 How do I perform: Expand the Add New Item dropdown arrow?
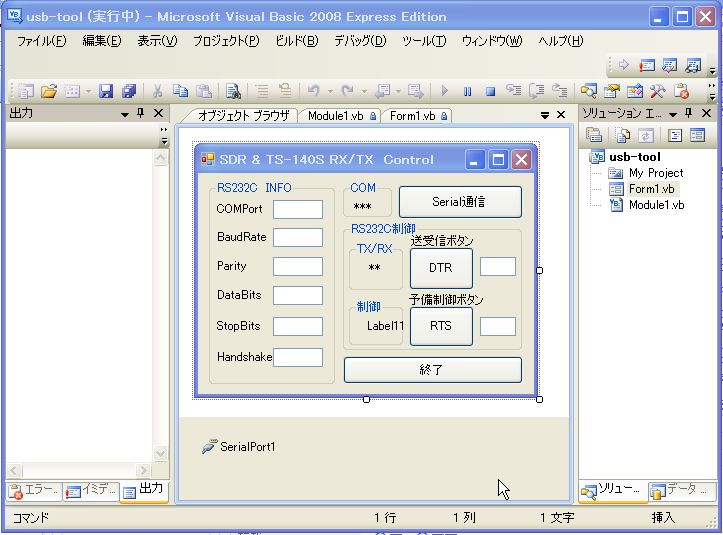coord(88,91)
